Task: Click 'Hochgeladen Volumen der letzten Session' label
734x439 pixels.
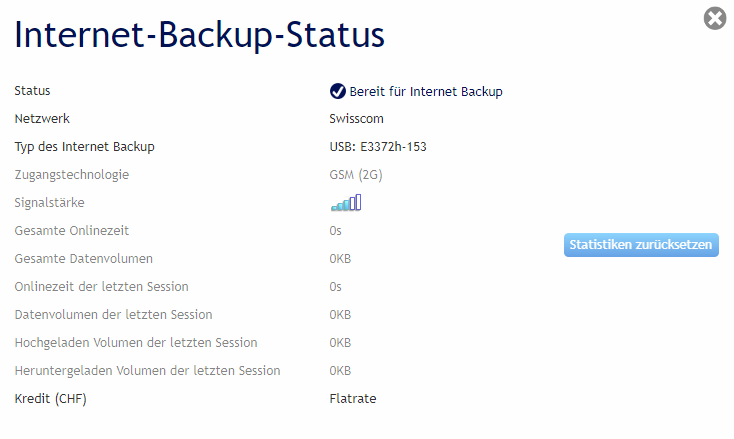Action: (136, 343)
